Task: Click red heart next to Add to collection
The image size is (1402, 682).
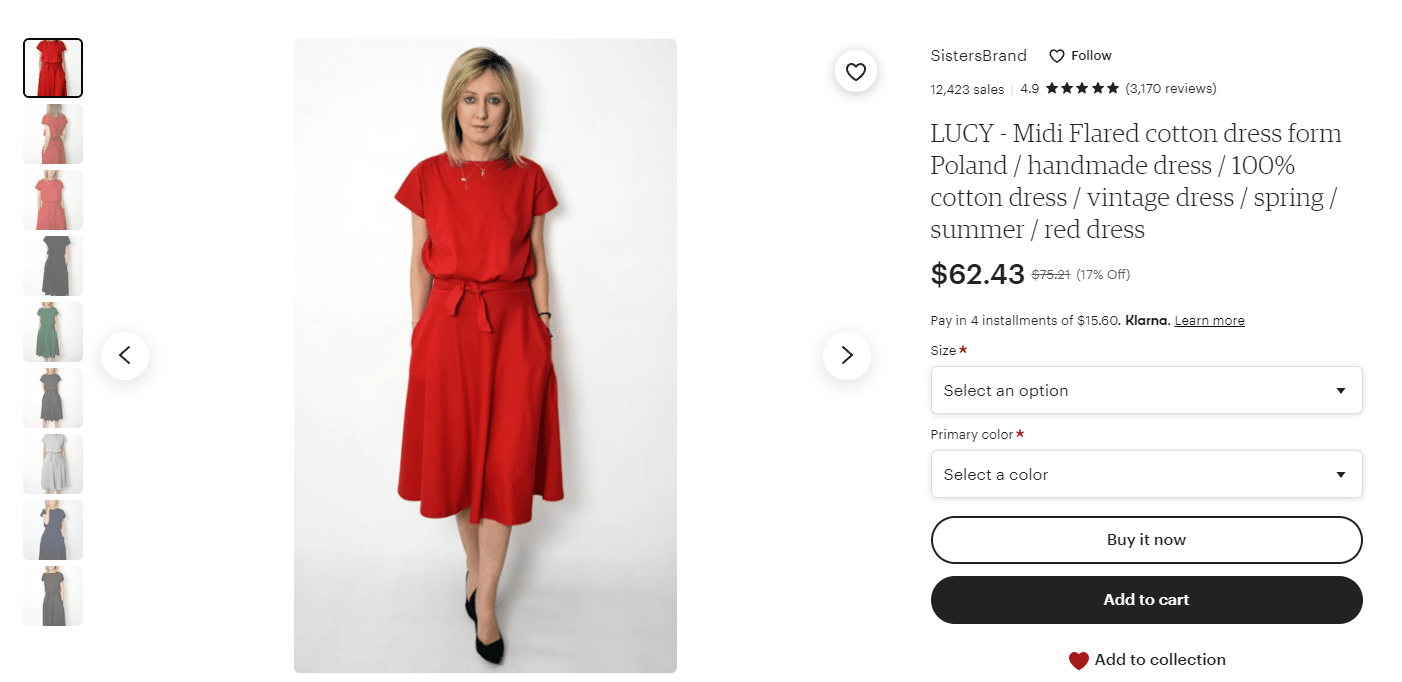Action: (x=1078, y=660)
